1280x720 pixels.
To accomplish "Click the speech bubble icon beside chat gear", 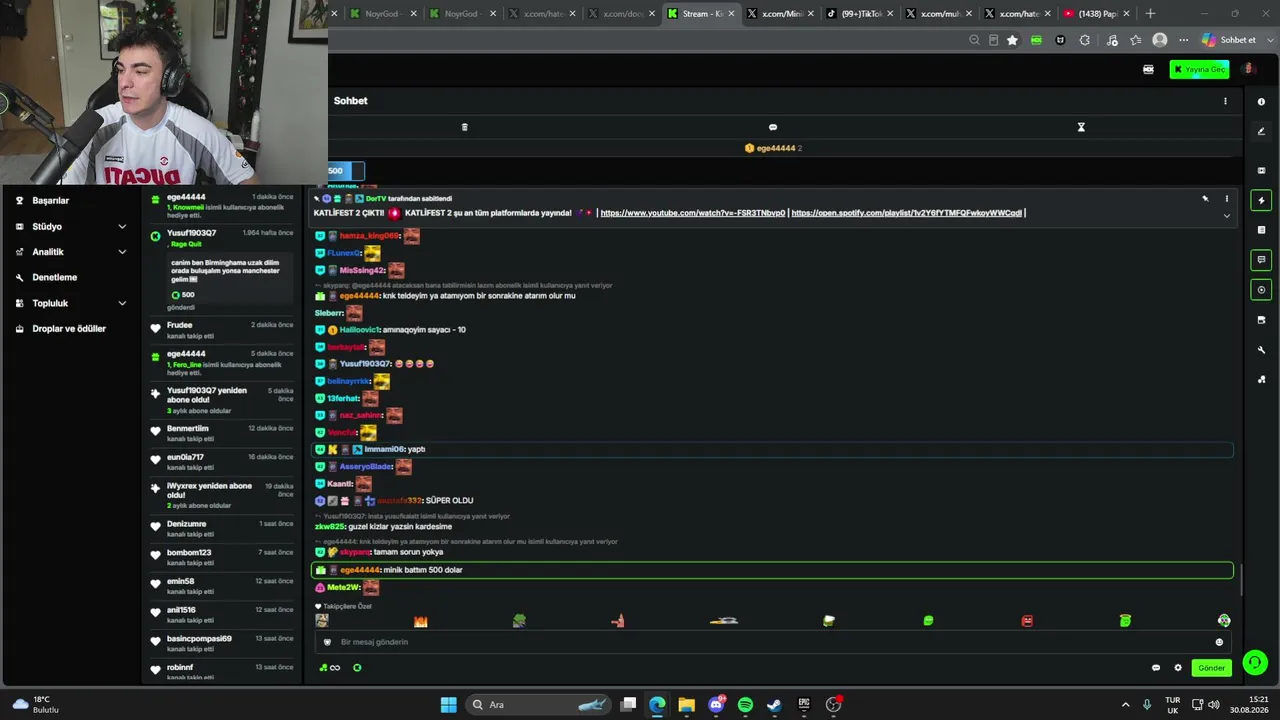I will point(1156,667).
